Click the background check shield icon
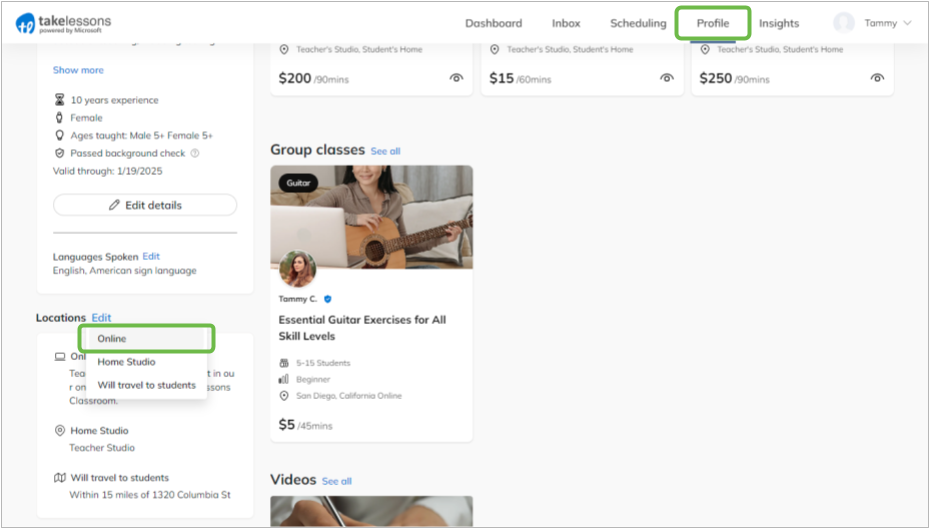This screenshot has width=930, height=529. pyautogui.click(x=59, y=153)
